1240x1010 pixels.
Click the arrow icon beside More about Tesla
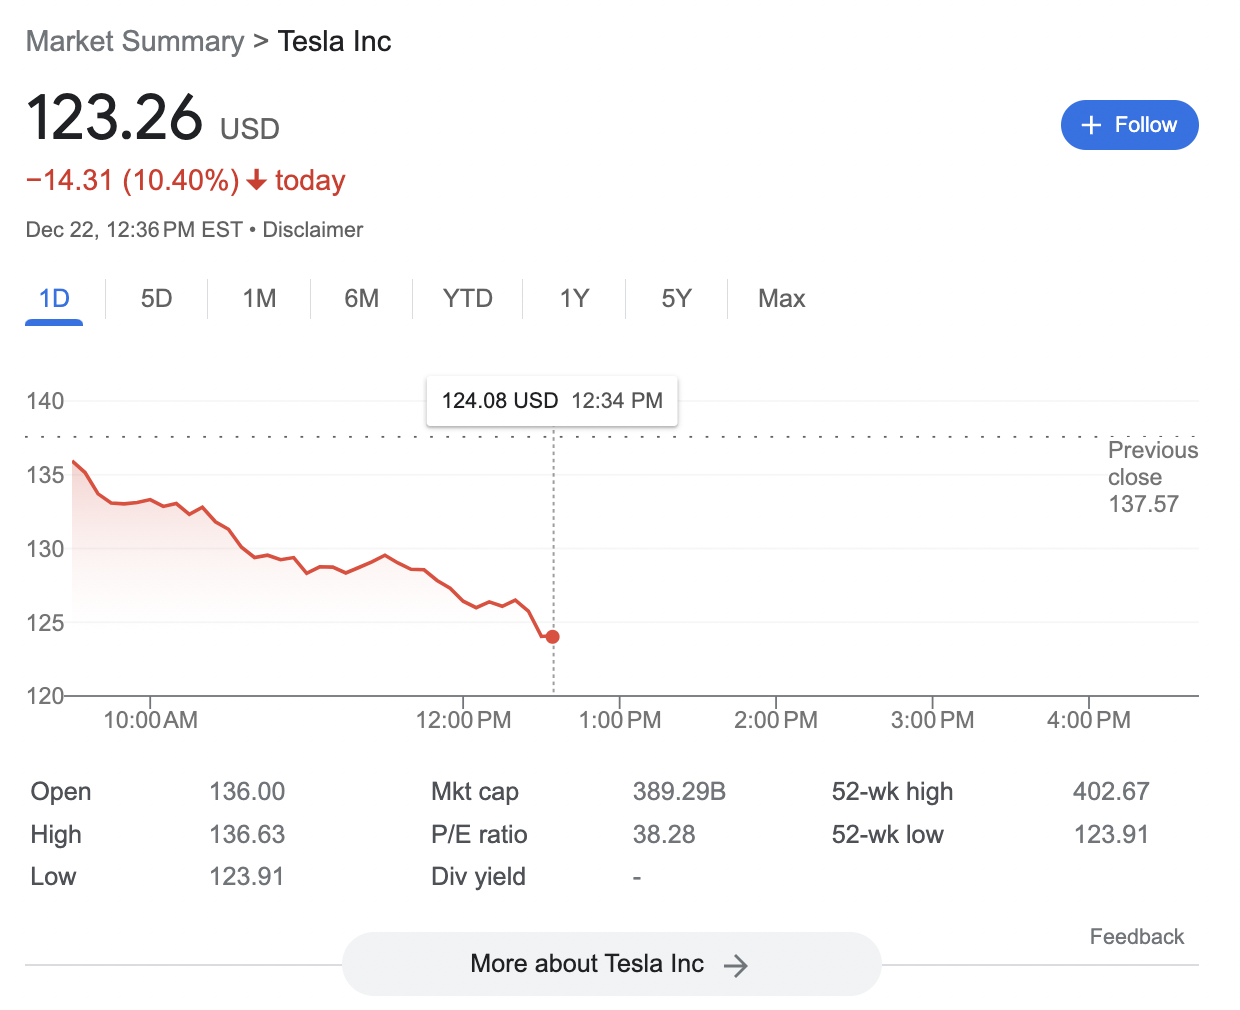coord(736,965)
